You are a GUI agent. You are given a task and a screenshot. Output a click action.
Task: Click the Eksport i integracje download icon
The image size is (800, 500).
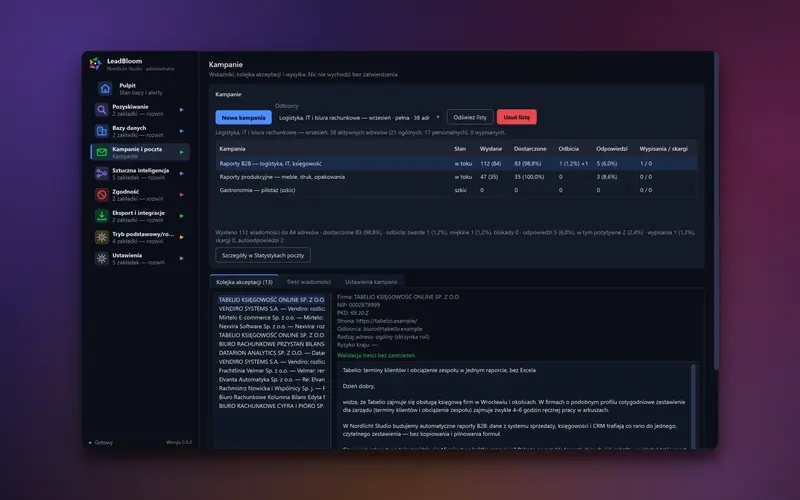(x=102, y=216)
